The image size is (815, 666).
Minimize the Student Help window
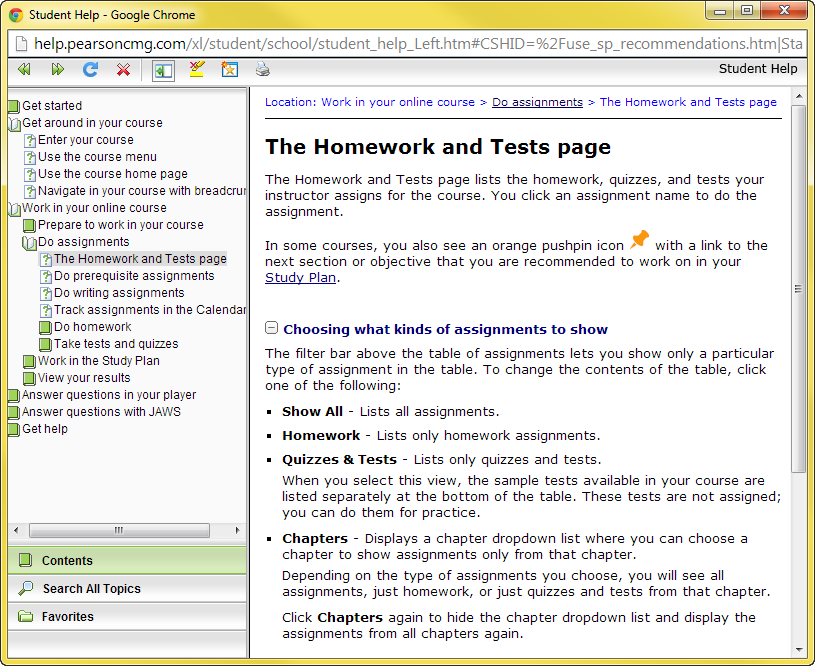[x=720, y=11]
